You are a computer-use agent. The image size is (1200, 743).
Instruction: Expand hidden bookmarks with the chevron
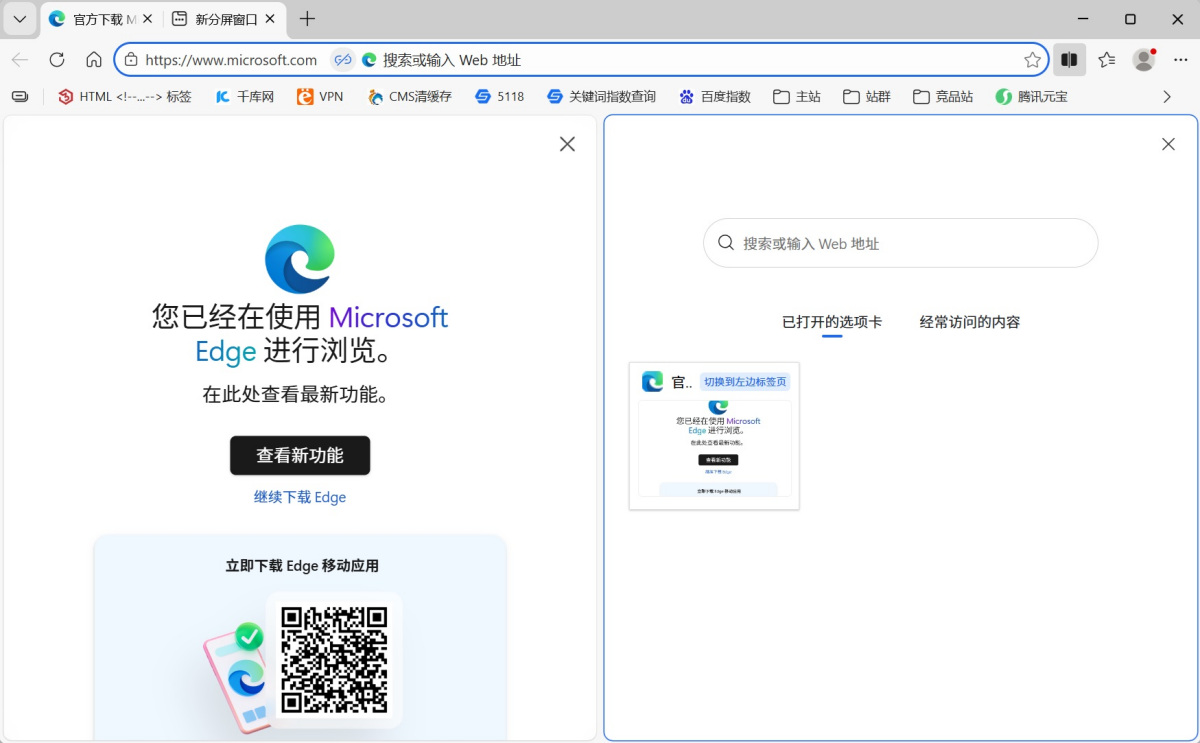point(1166,96)
